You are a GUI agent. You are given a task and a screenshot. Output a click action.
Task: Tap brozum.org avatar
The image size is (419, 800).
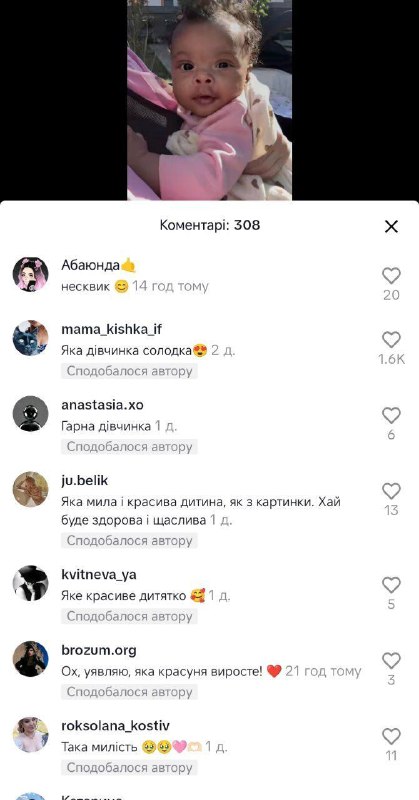[31, 659]
